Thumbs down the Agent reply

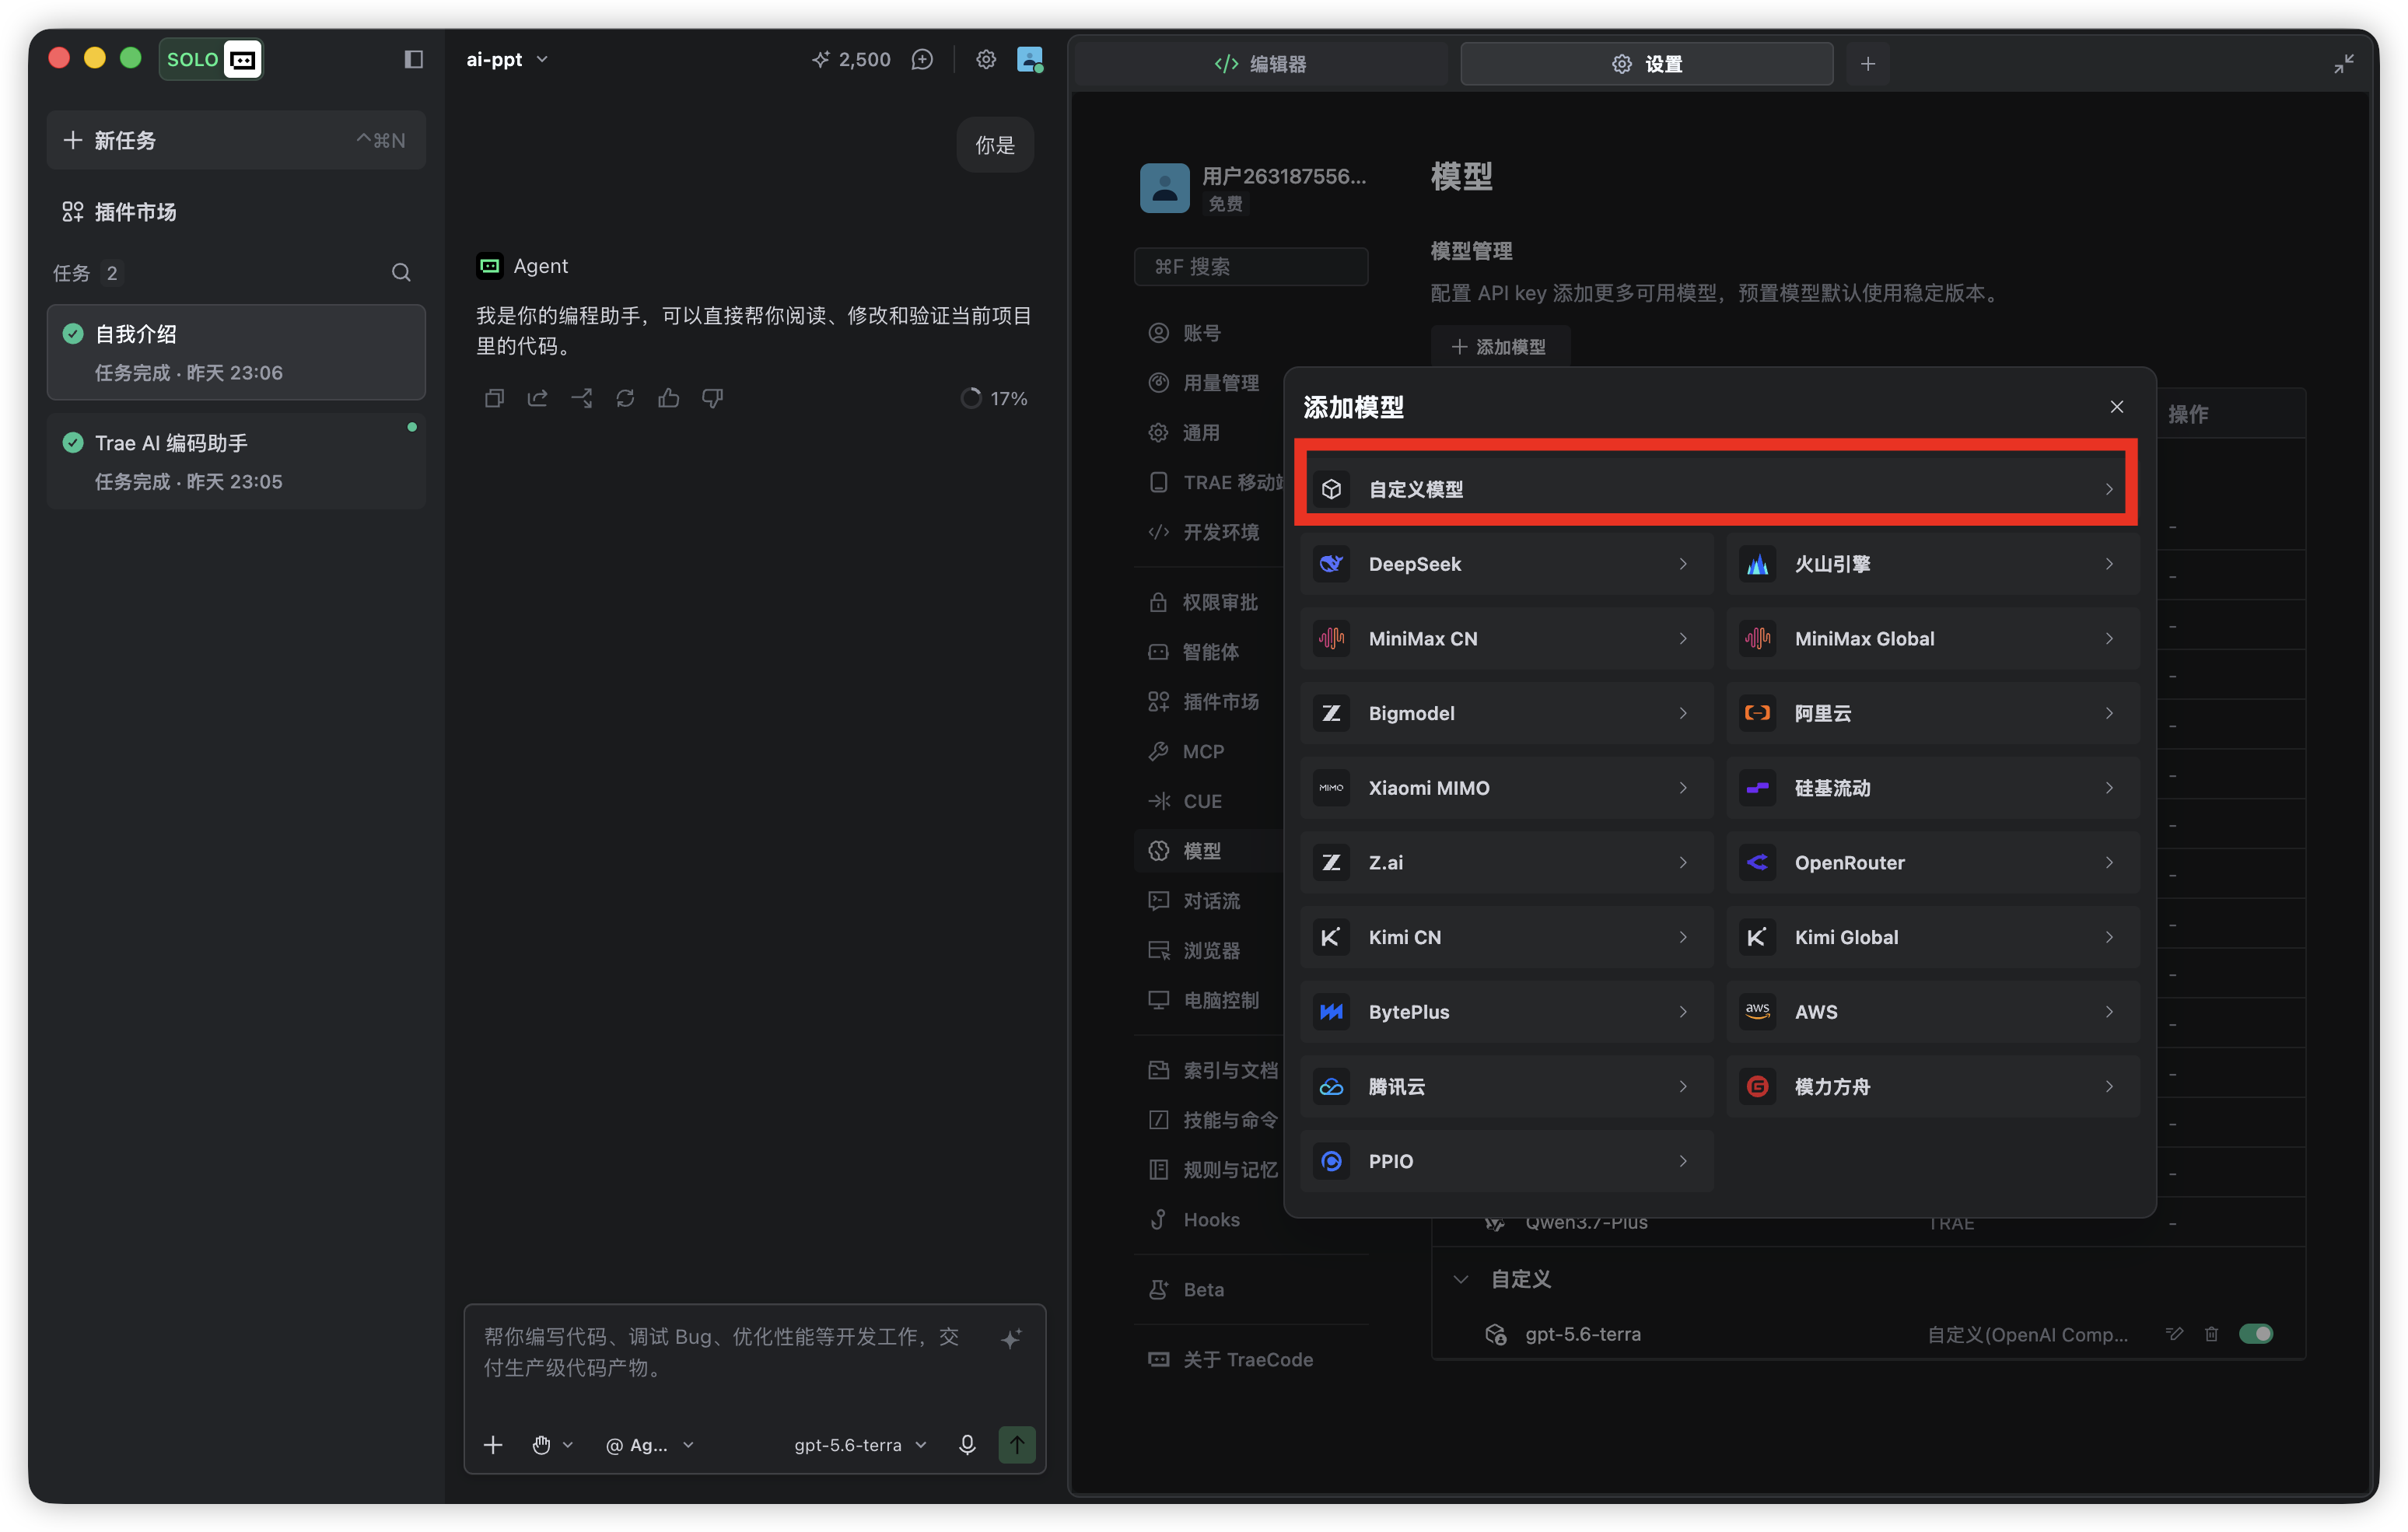point(712,398)
